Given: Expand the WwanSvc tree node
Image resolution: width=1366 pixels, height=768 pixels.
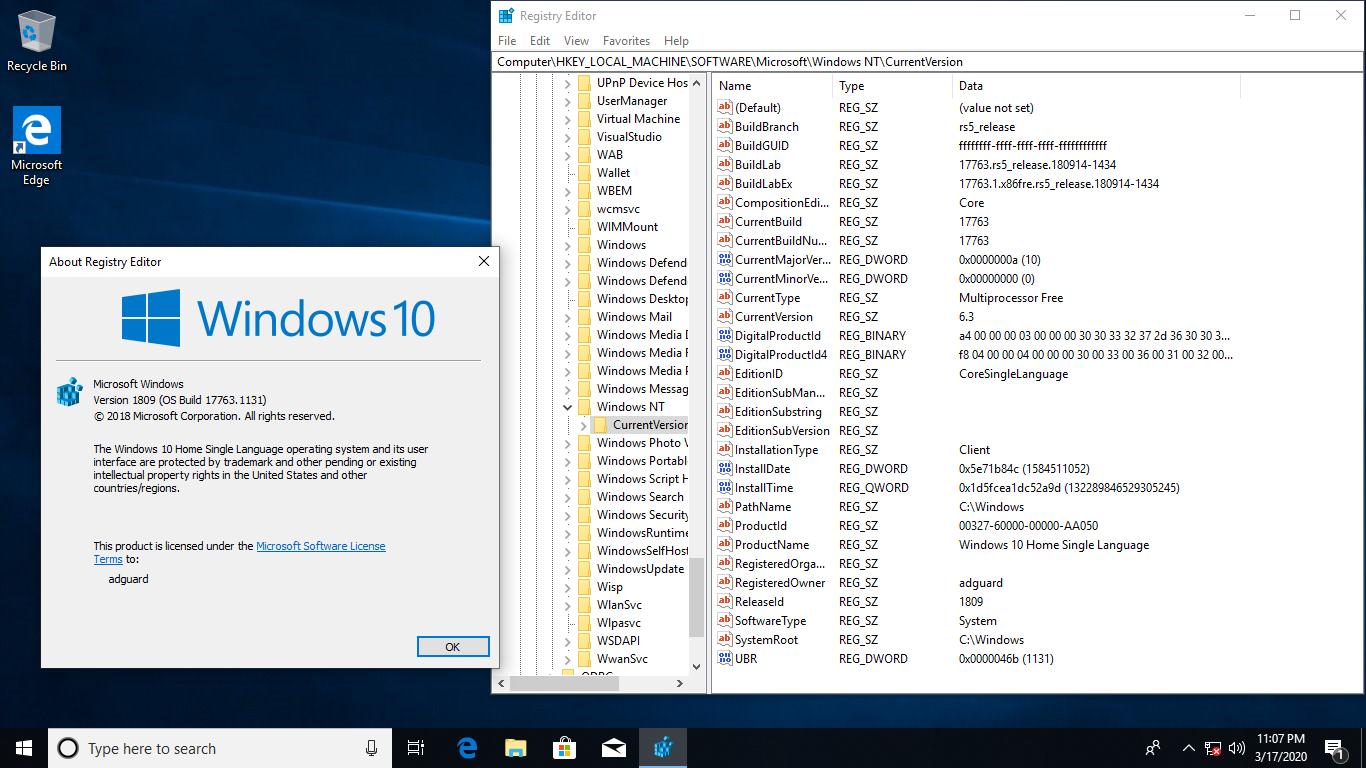Looking at the screenshot, I should point(567,659).
